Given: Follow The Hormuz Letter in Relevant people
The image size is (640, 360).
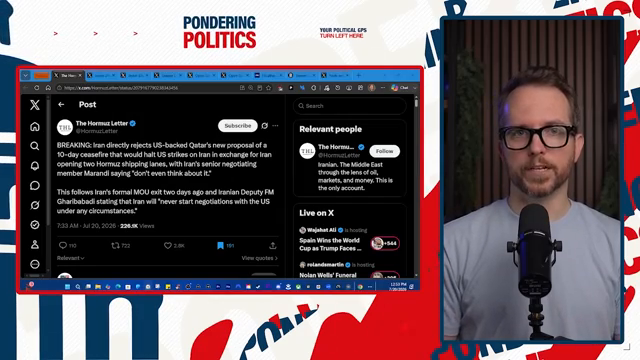Looking at the screenshot, I should (384, 151).
